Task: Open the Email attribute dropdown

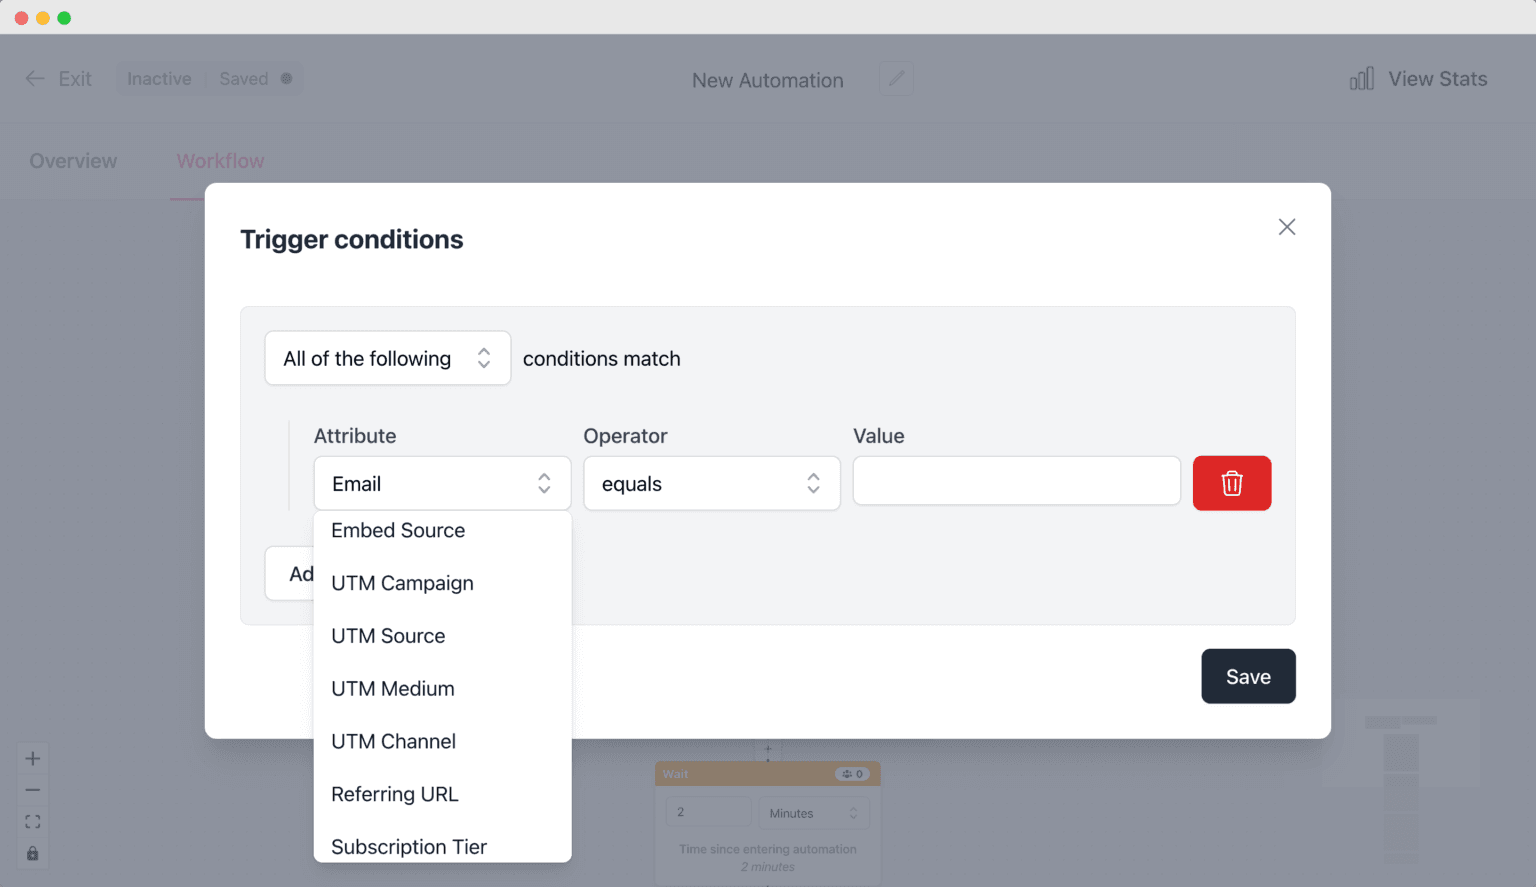Action: 442,484
